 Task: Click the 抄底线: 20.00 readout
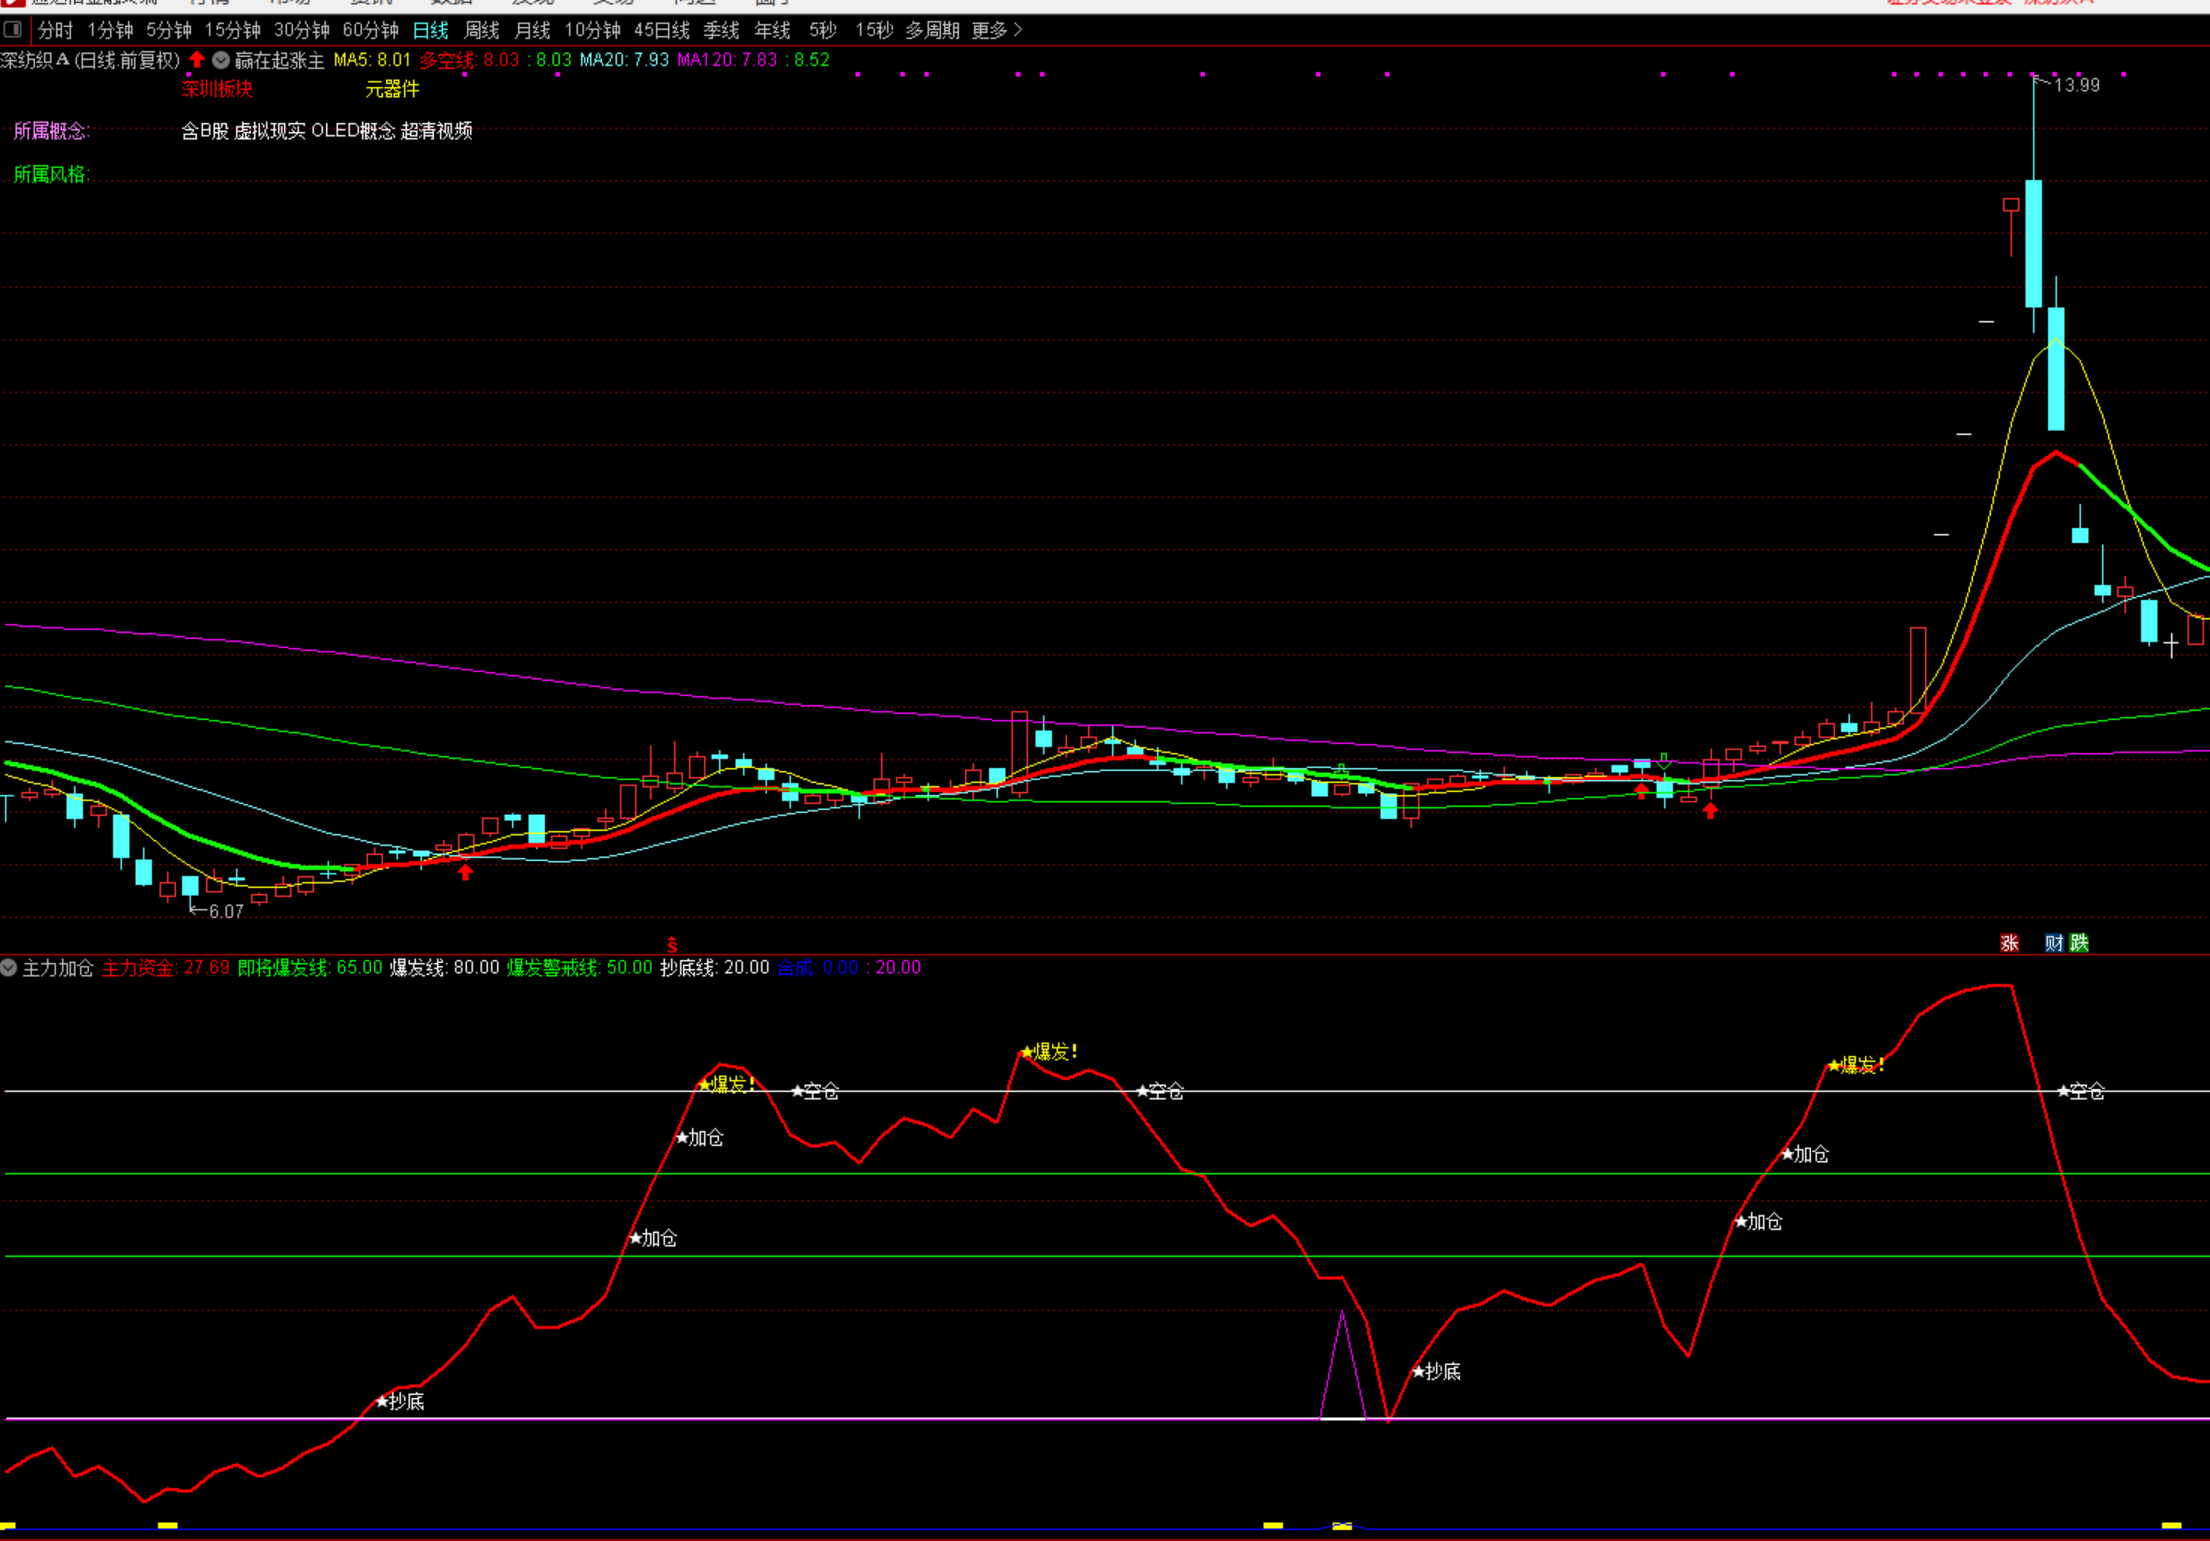715,967
